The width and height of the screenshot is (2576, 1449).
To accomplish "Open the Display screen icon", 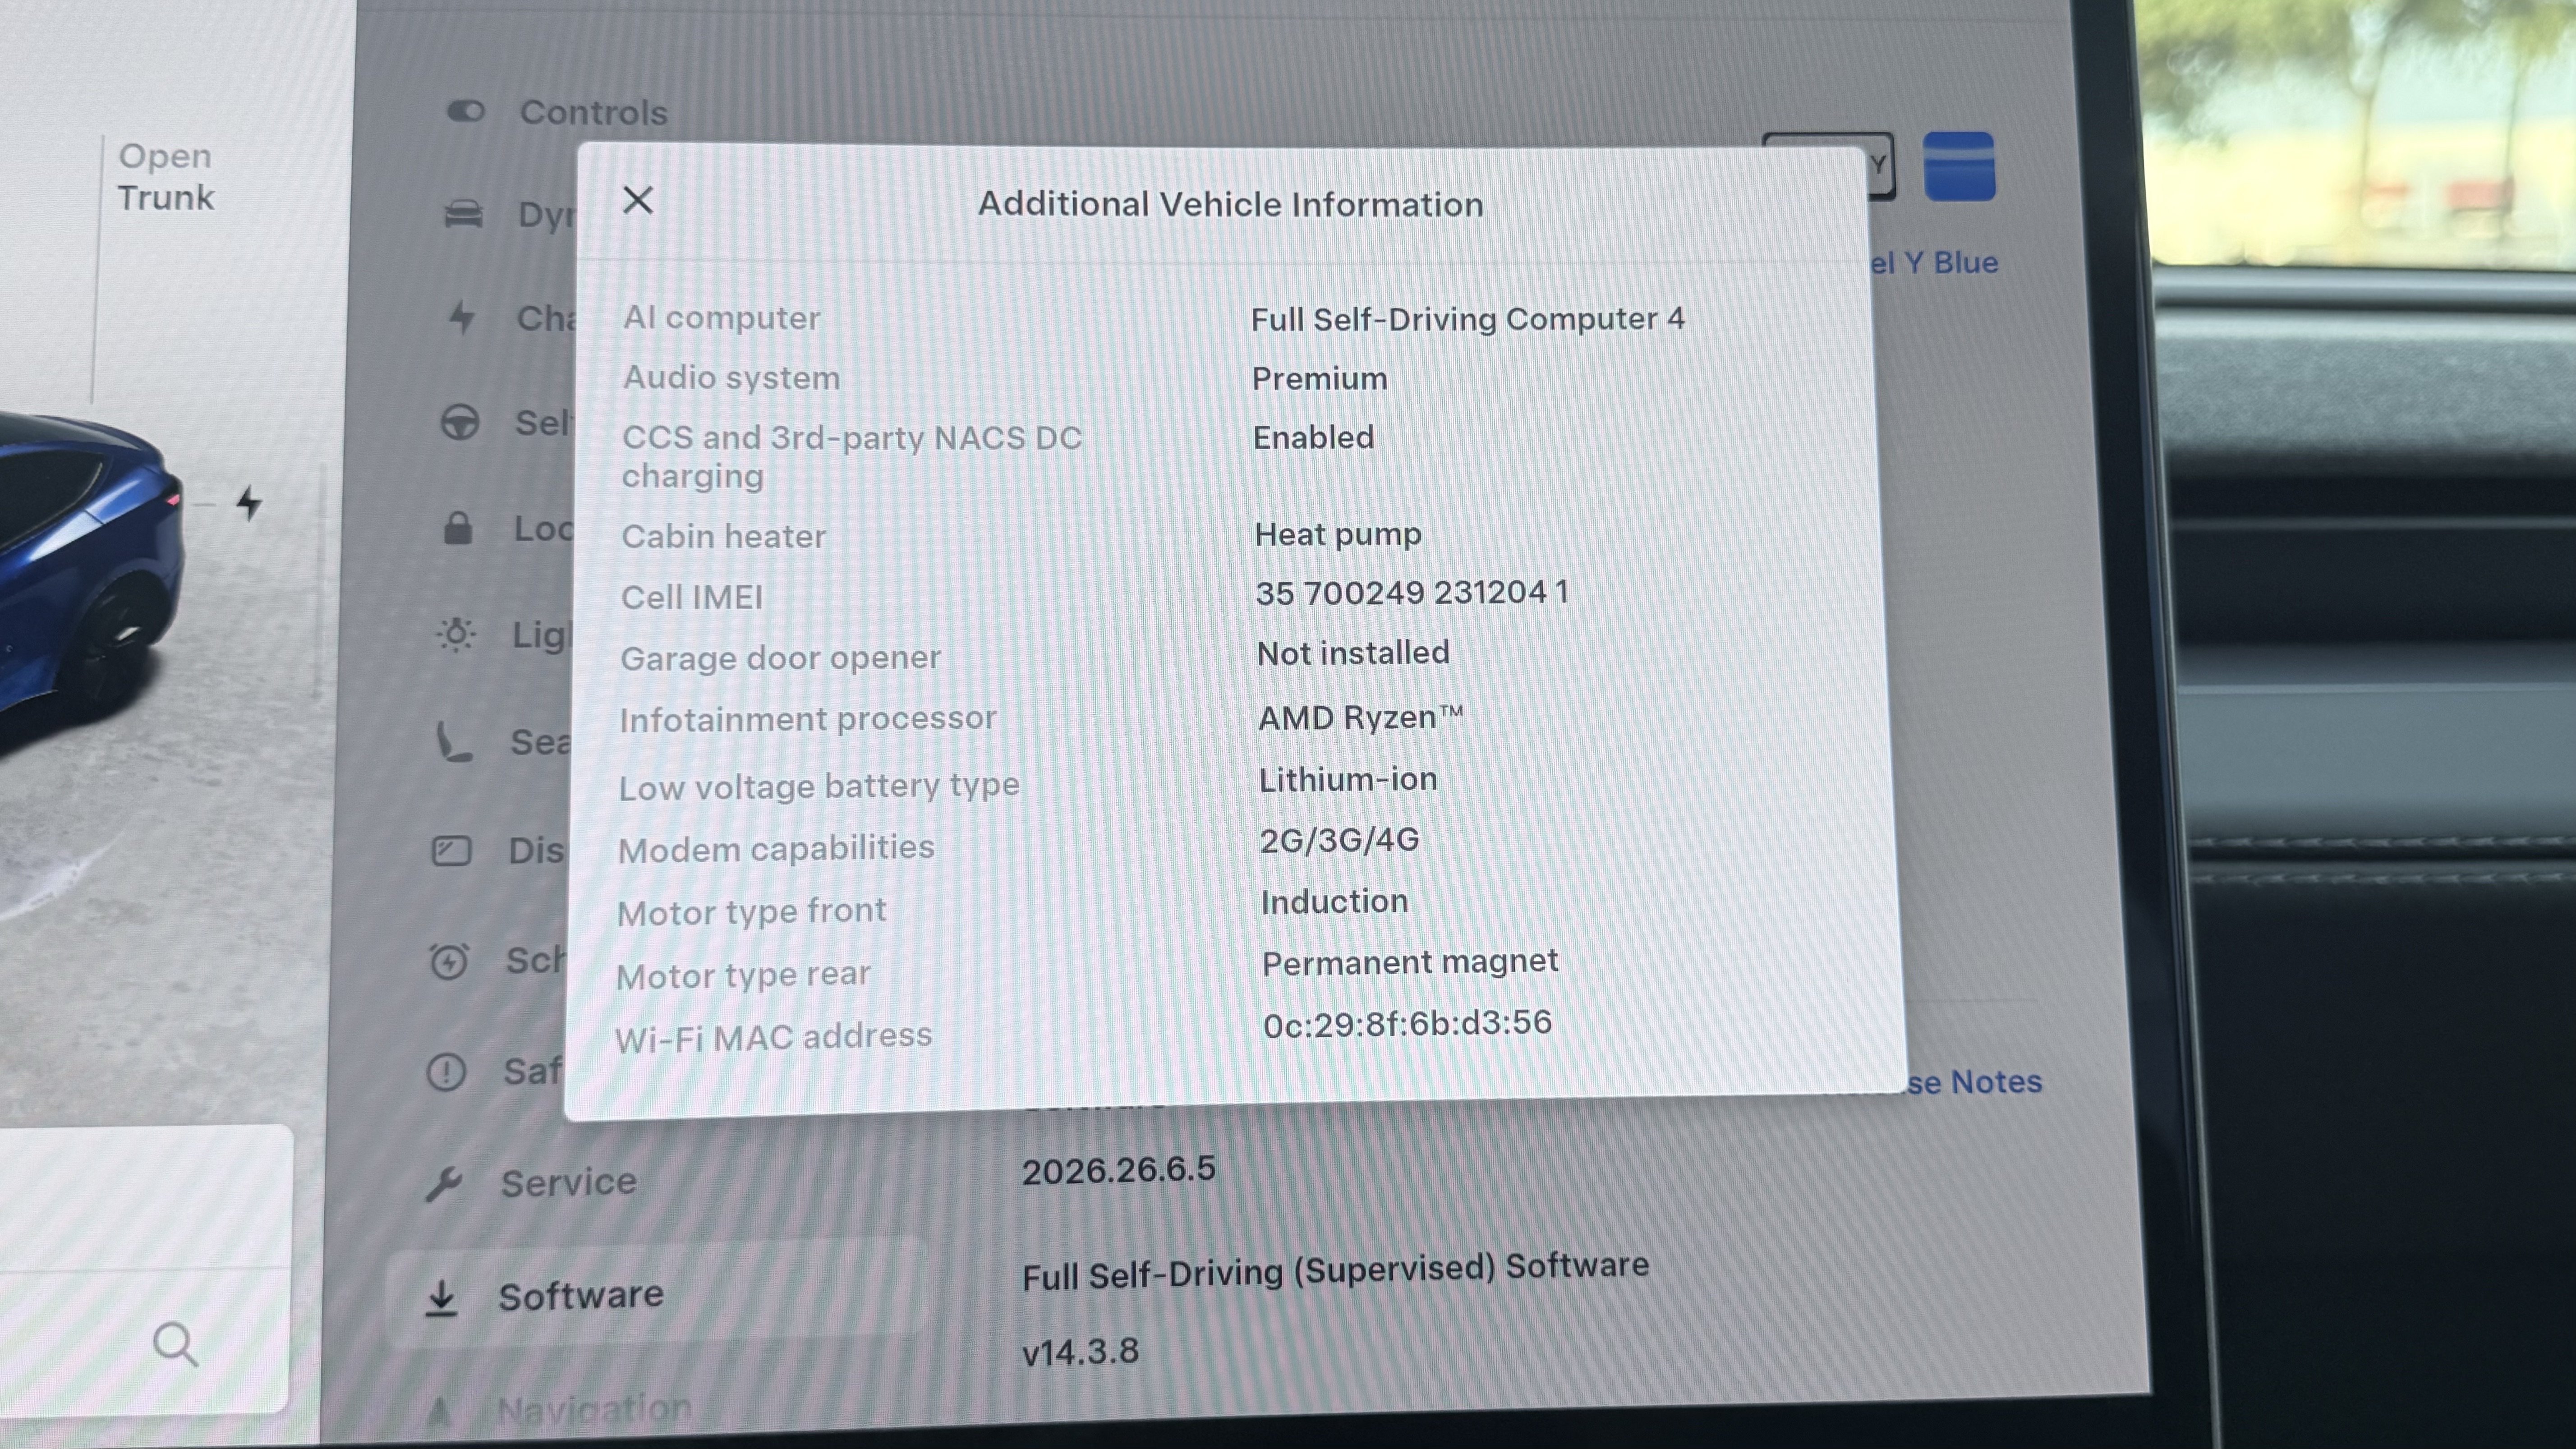I will point(451,851).
